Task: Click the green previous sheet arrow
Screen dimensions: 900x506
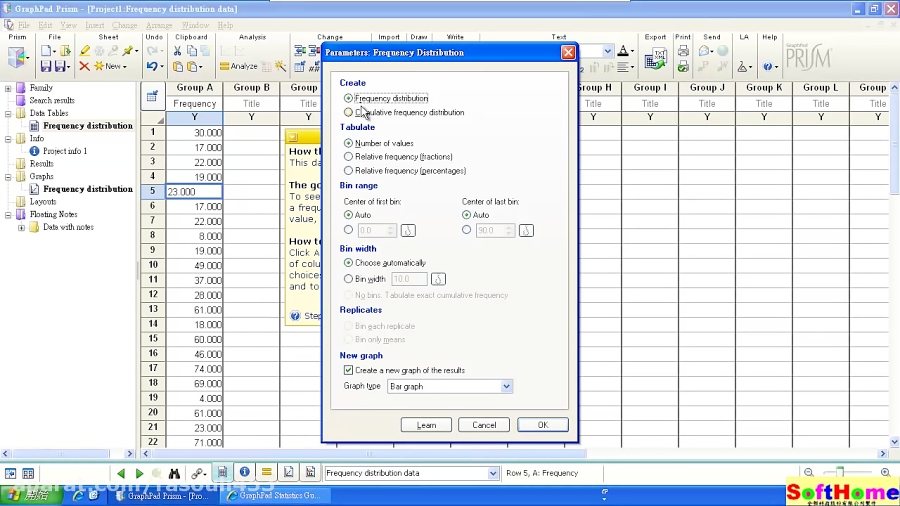Action: click(x=121, y=473)
